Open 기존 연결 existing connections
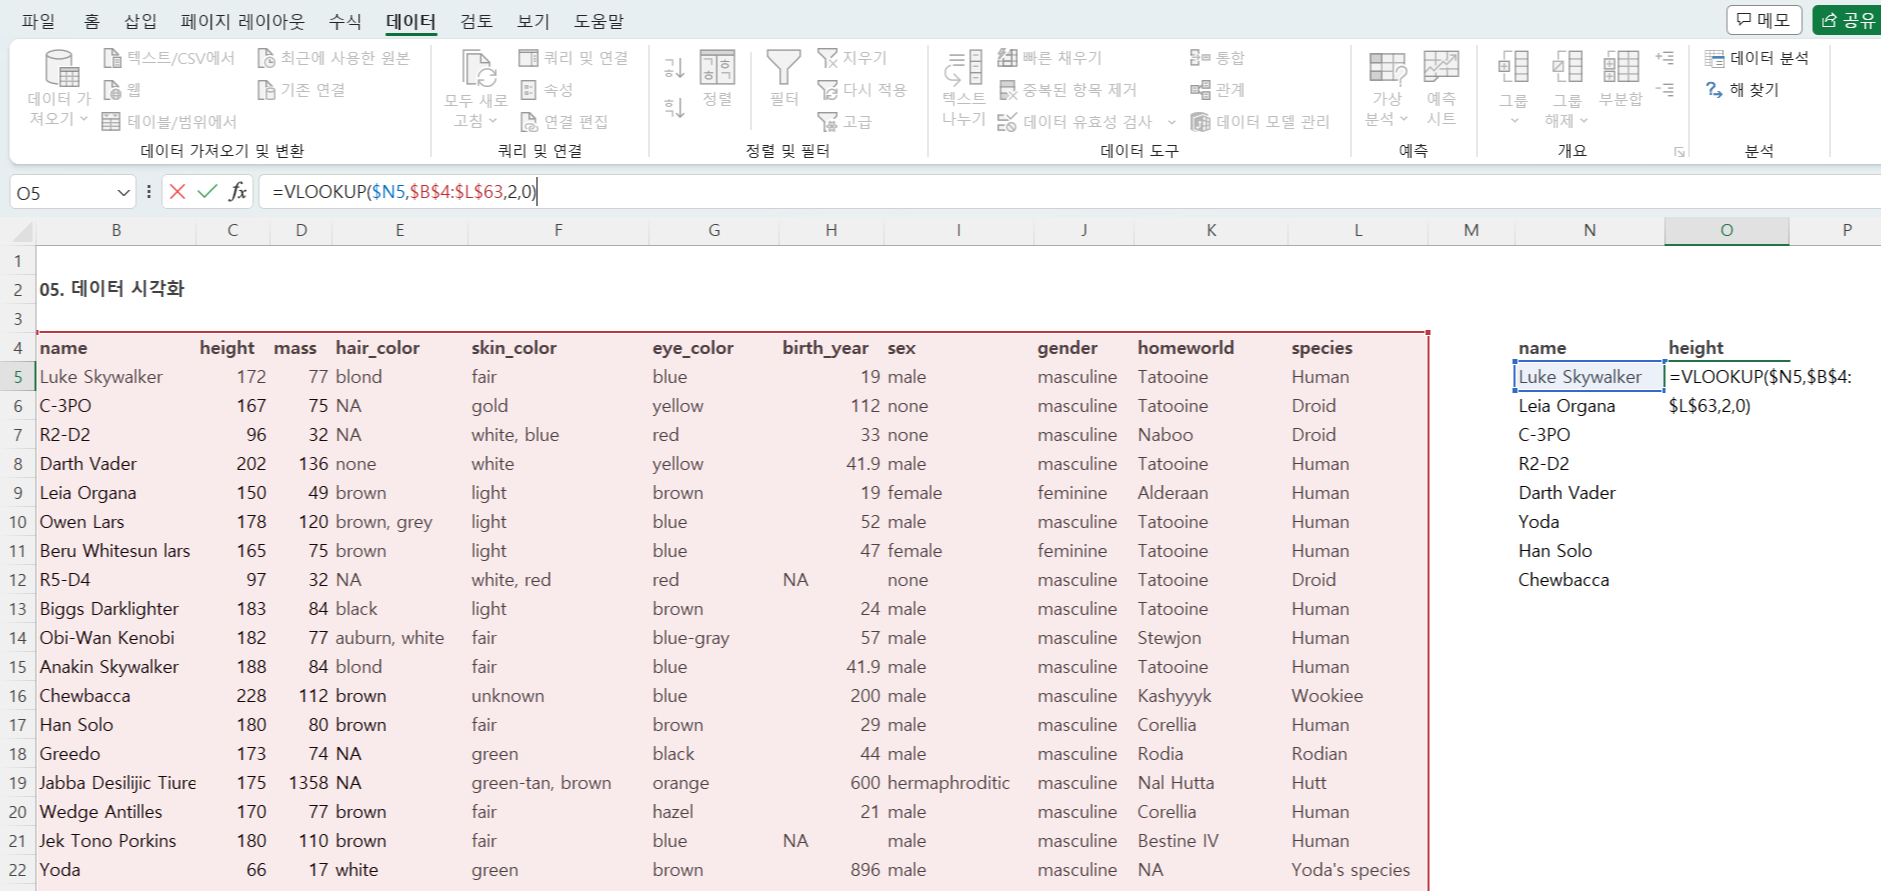 (x=301, y=90)
